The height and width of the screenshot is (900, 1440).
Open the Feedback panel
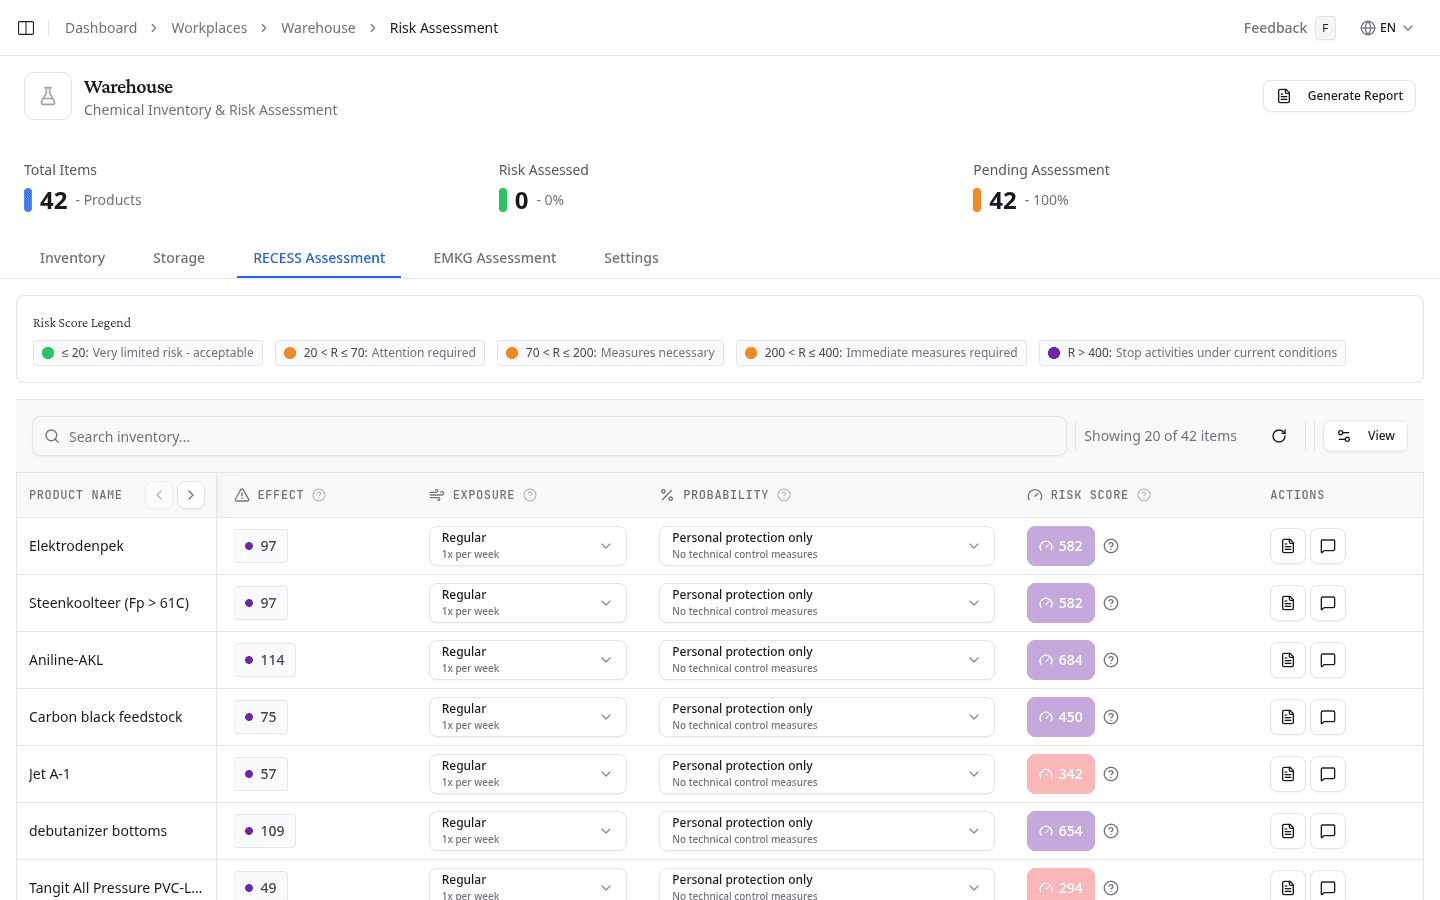coord(1275,27)
